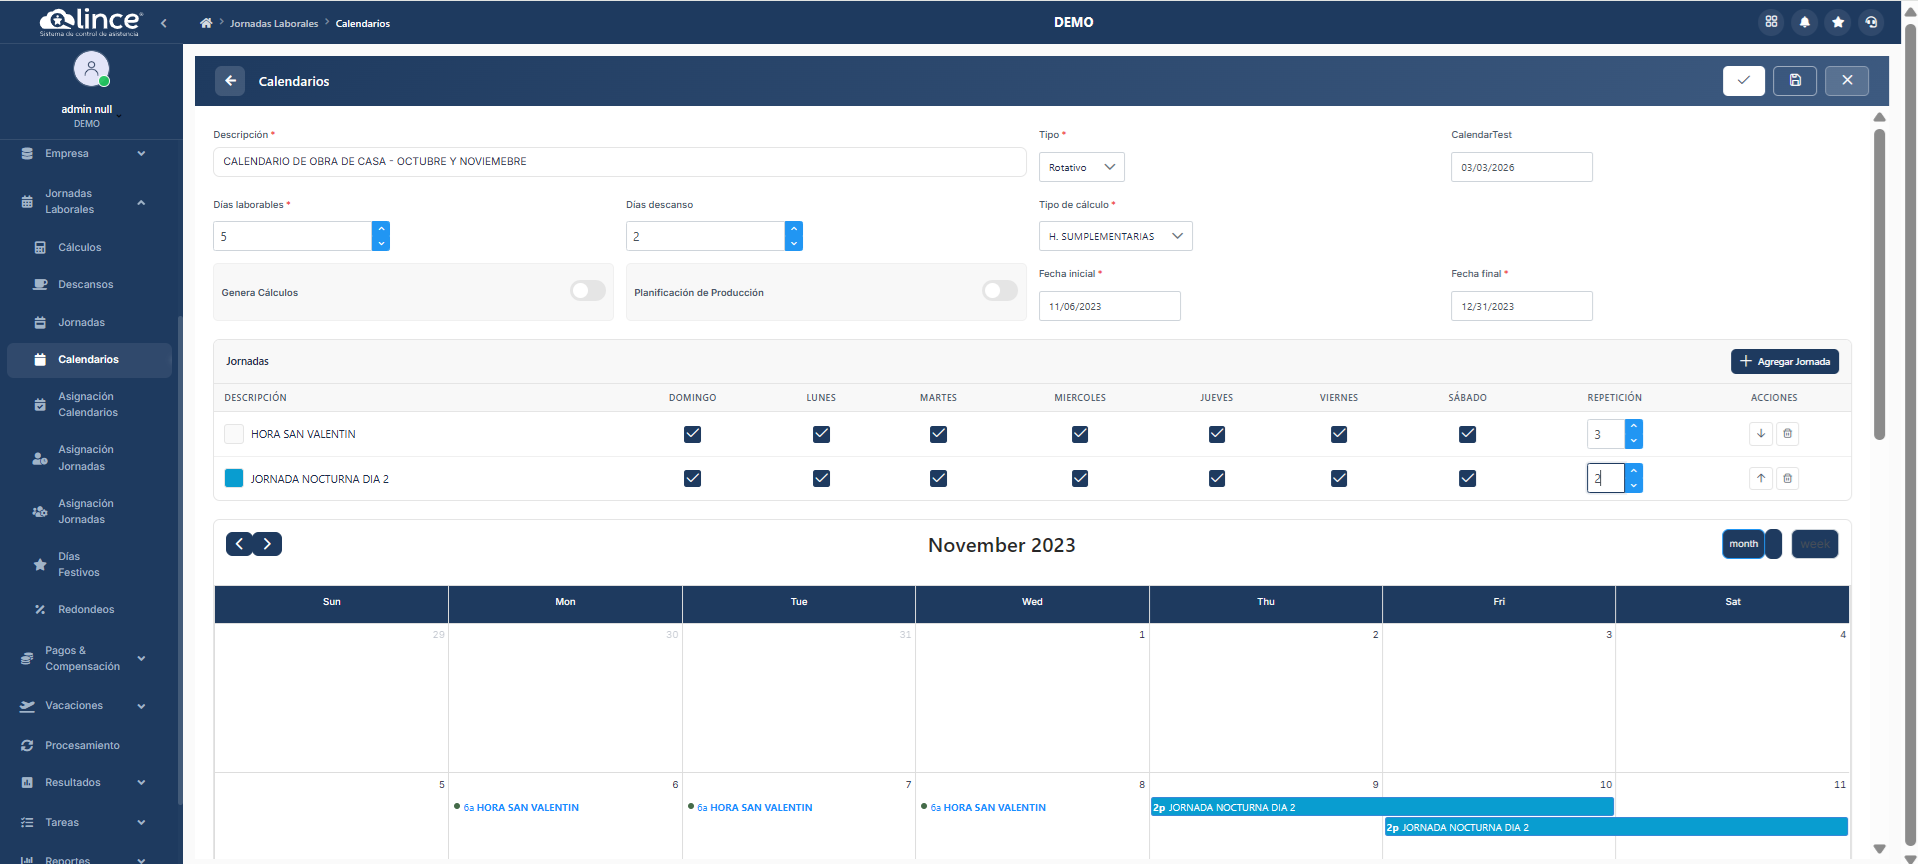Open notifications bell icon
Viewport: 1918px width, 864px height.
(x=1805, y=22)
